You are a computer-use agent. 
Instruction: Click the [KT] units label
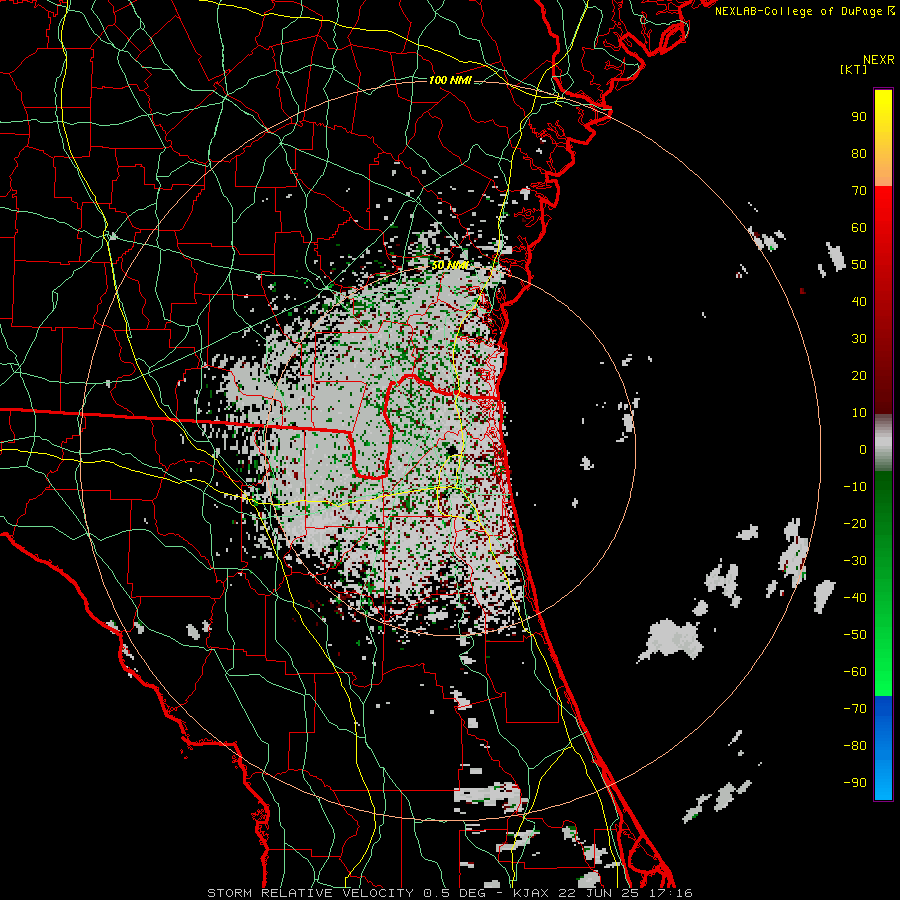click(853, 69)
